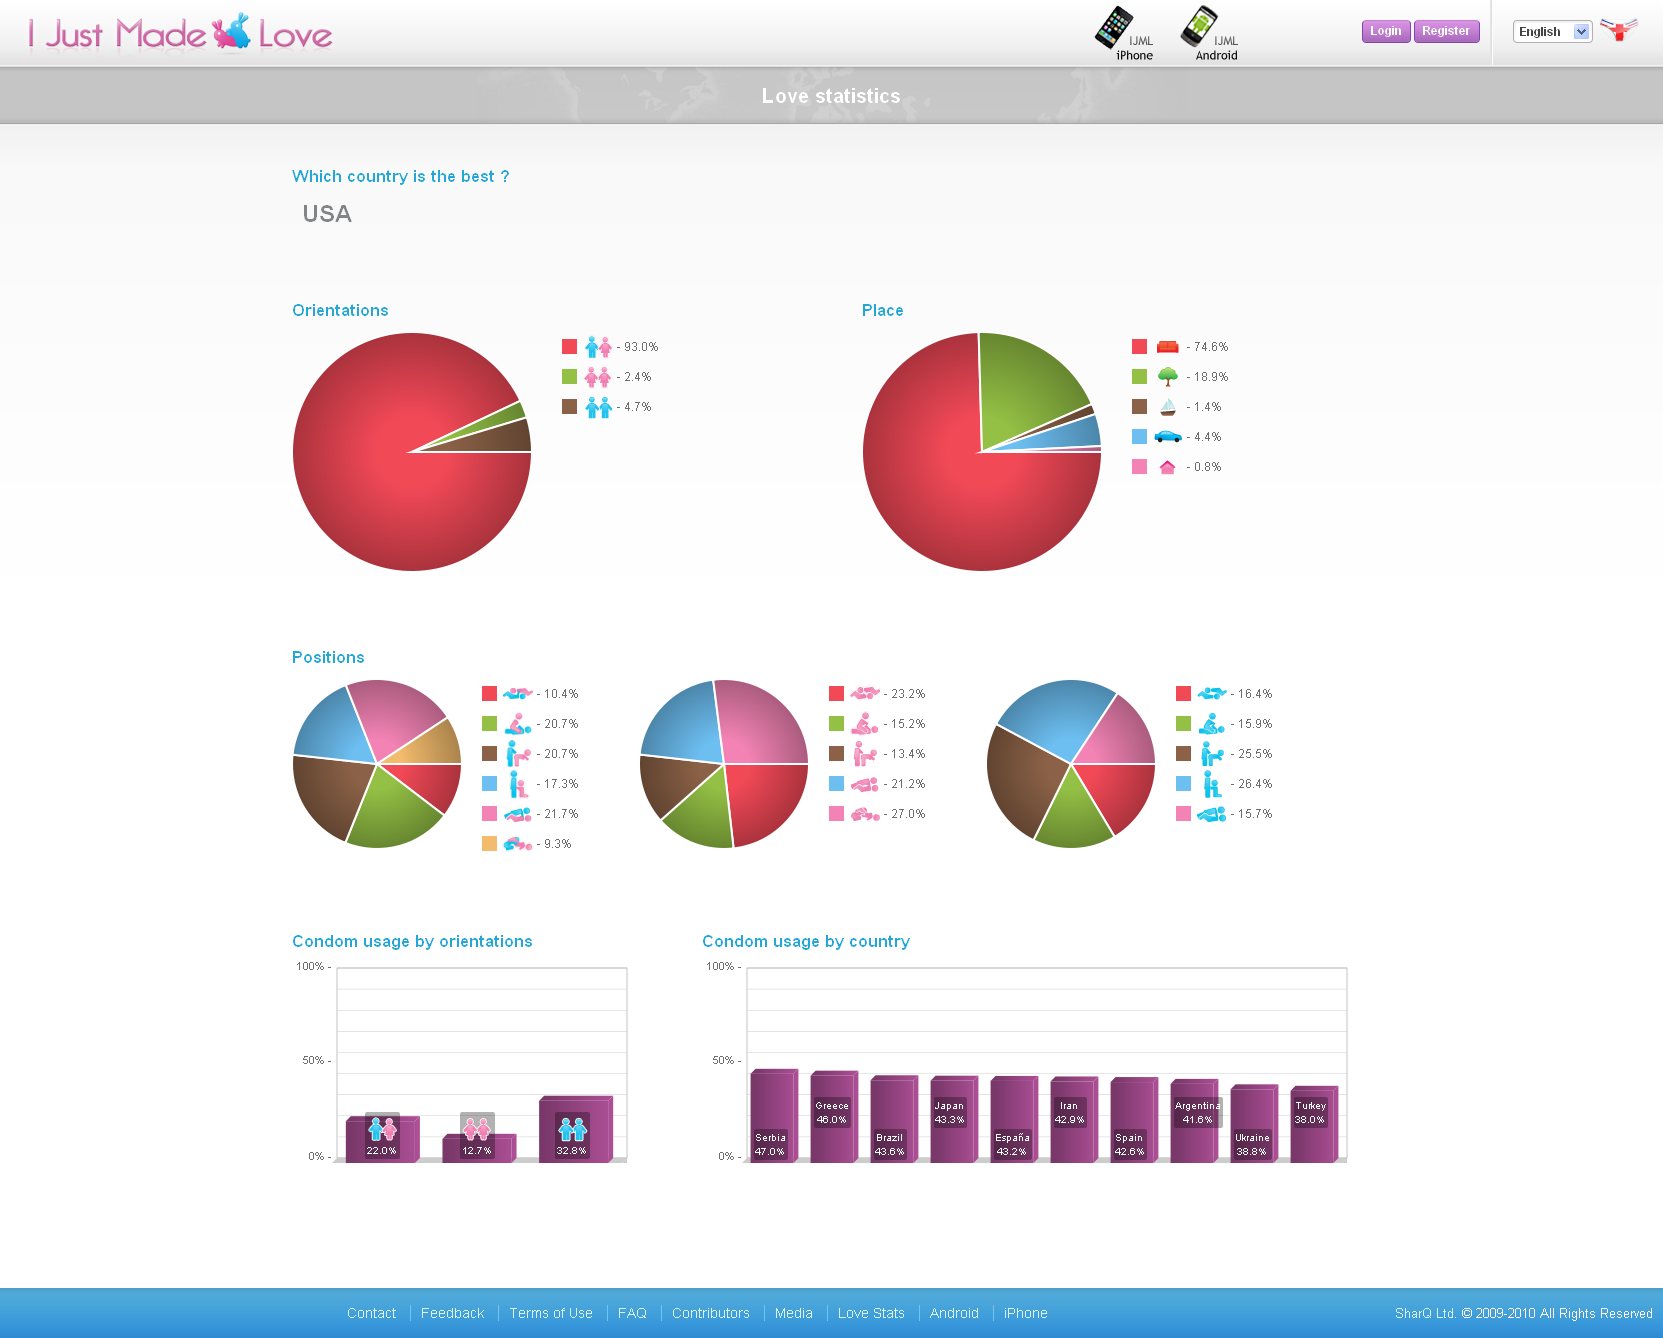Open the Love Stats footer link

click(x=871, y=1313)
